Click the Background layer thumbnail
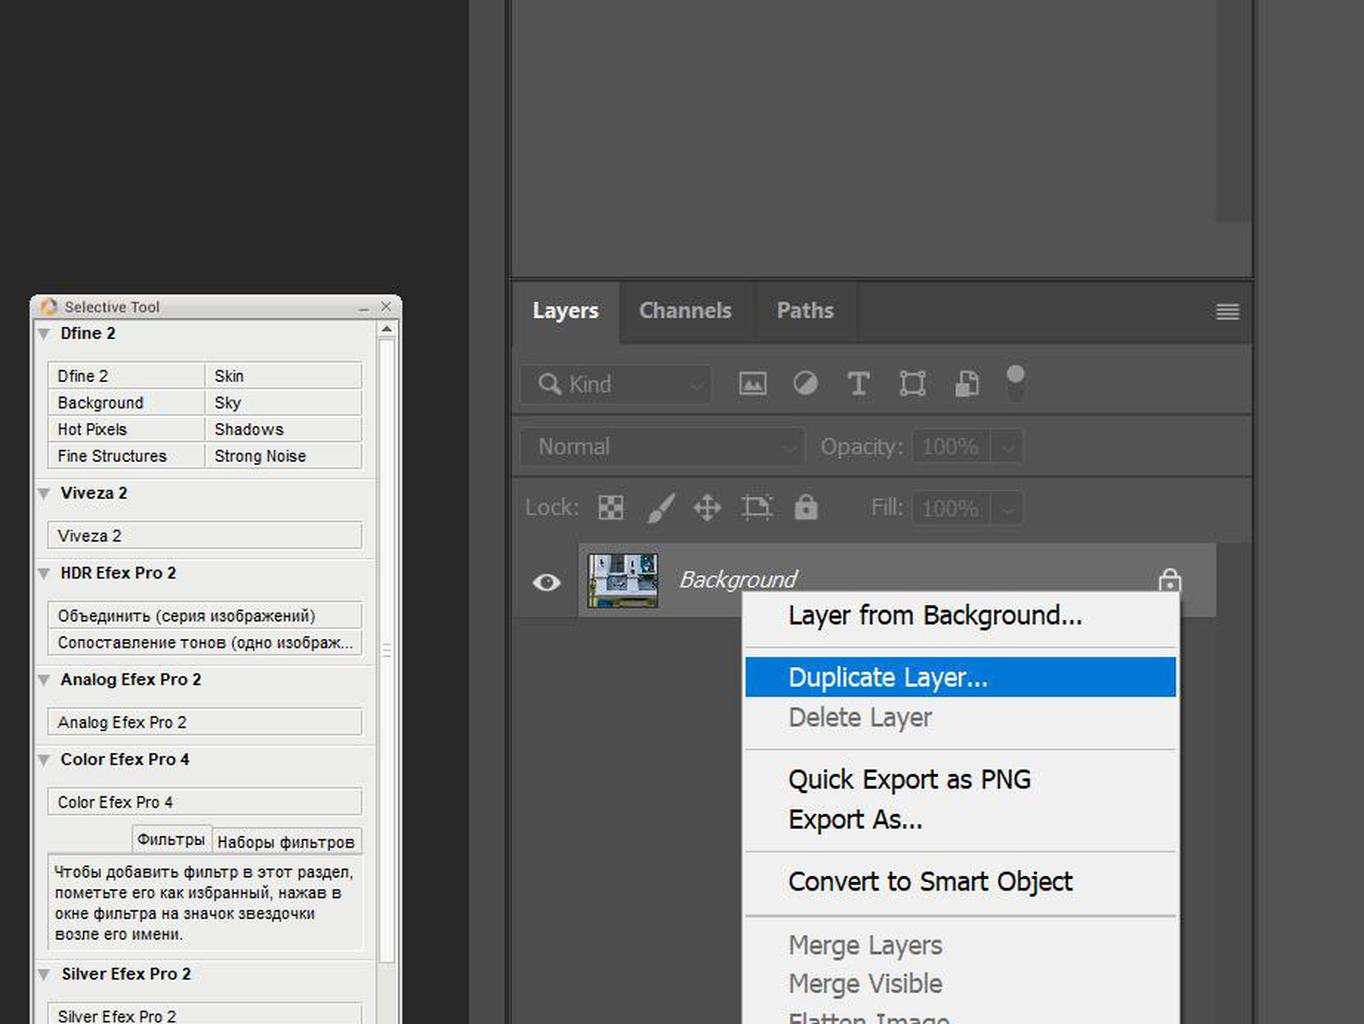This screenshot has width=1364, height=1024. (622, 581)
